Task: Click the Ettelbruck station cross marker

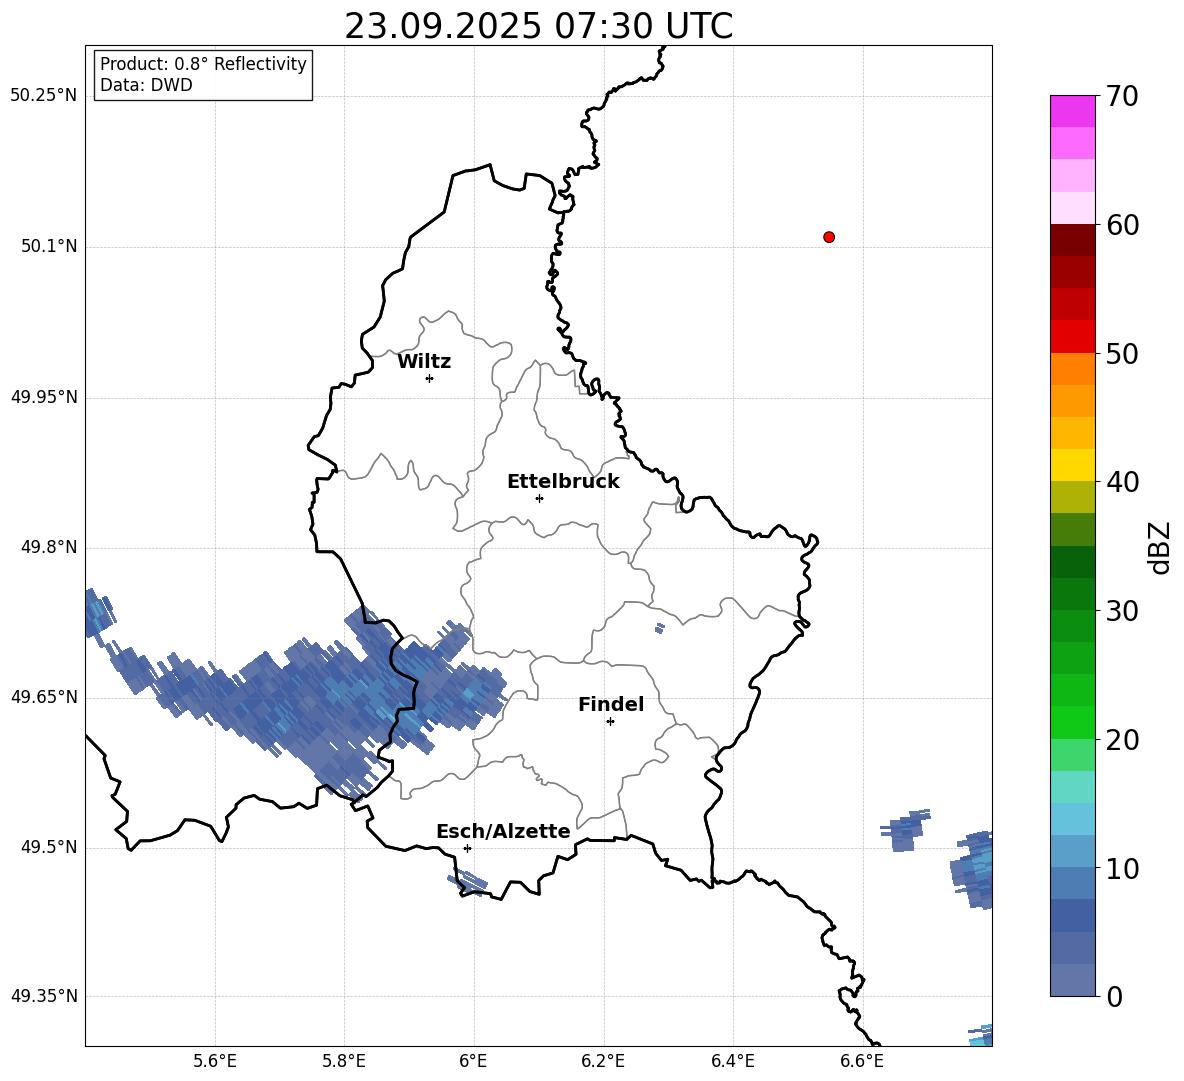Action: 539,498
